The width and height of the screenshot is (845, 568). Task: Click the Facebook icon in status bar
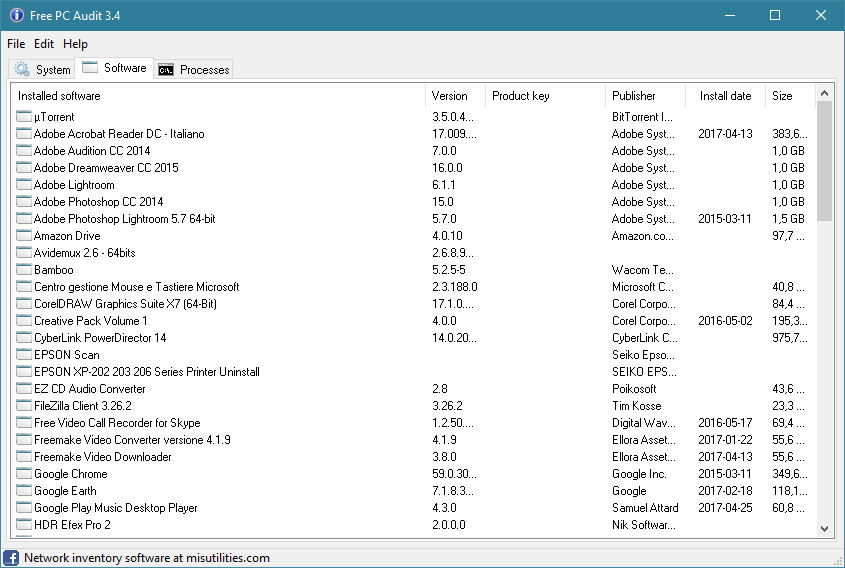11,558
